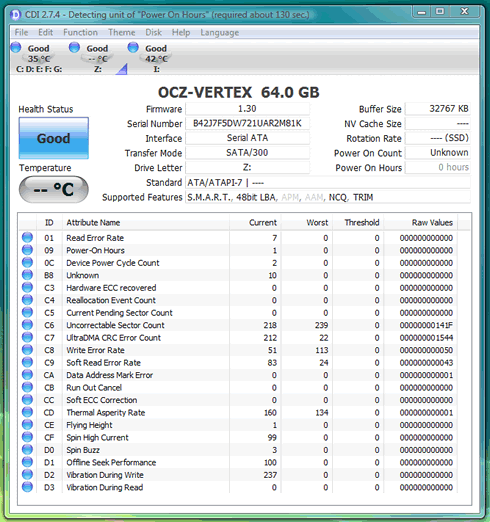
Task: Click status icon of Hardware ECC recovered
Action: pyautogui.click(x=27, y=288)
